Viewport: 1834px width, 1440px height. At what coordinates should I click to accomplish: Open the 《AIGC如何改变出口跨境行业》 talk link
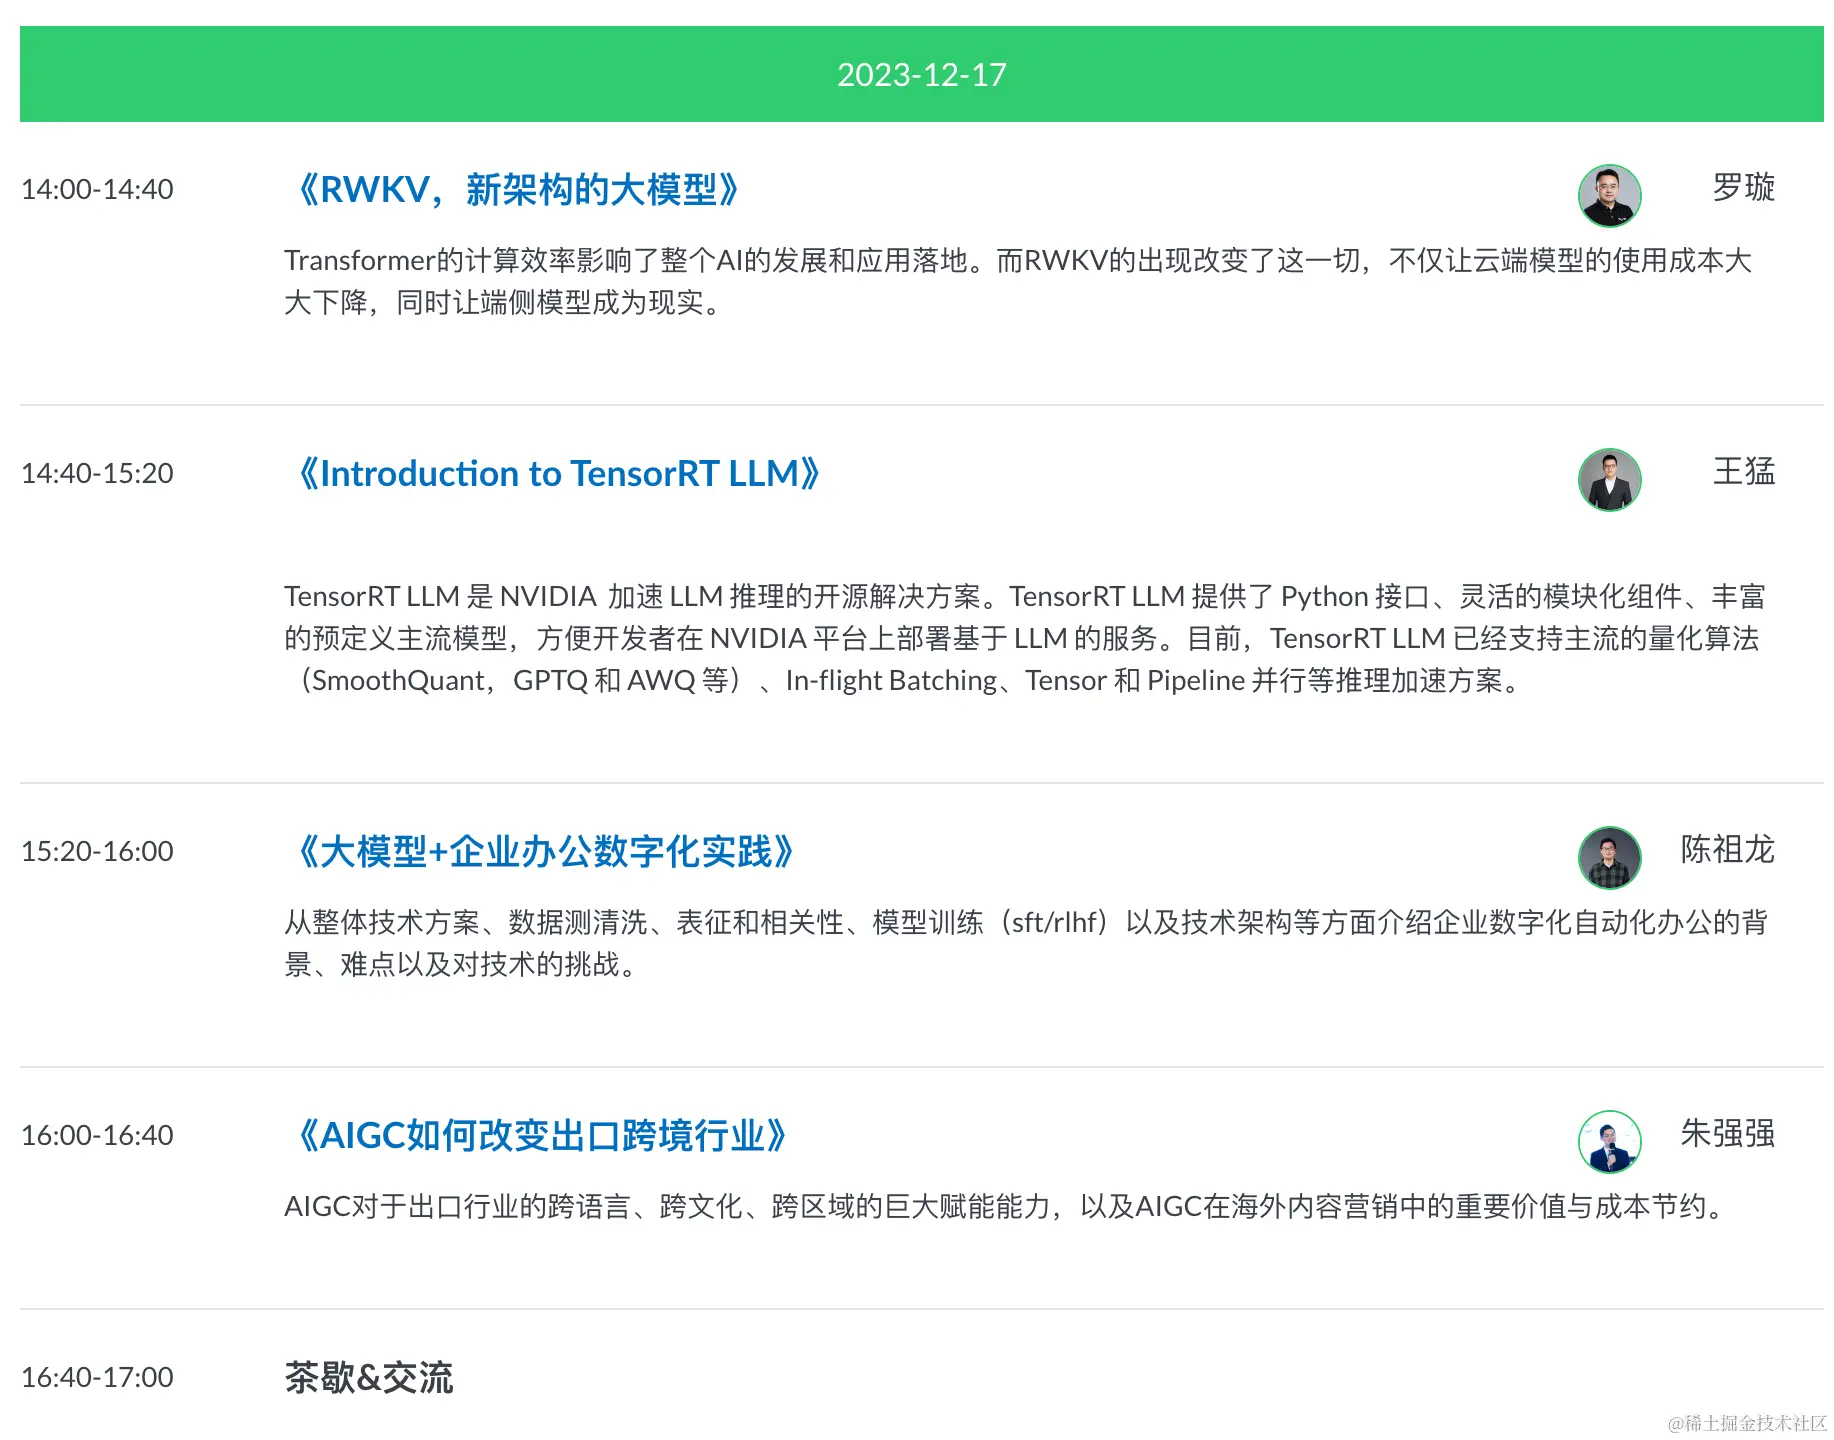pyautogui.click(x=541, y=1136)
